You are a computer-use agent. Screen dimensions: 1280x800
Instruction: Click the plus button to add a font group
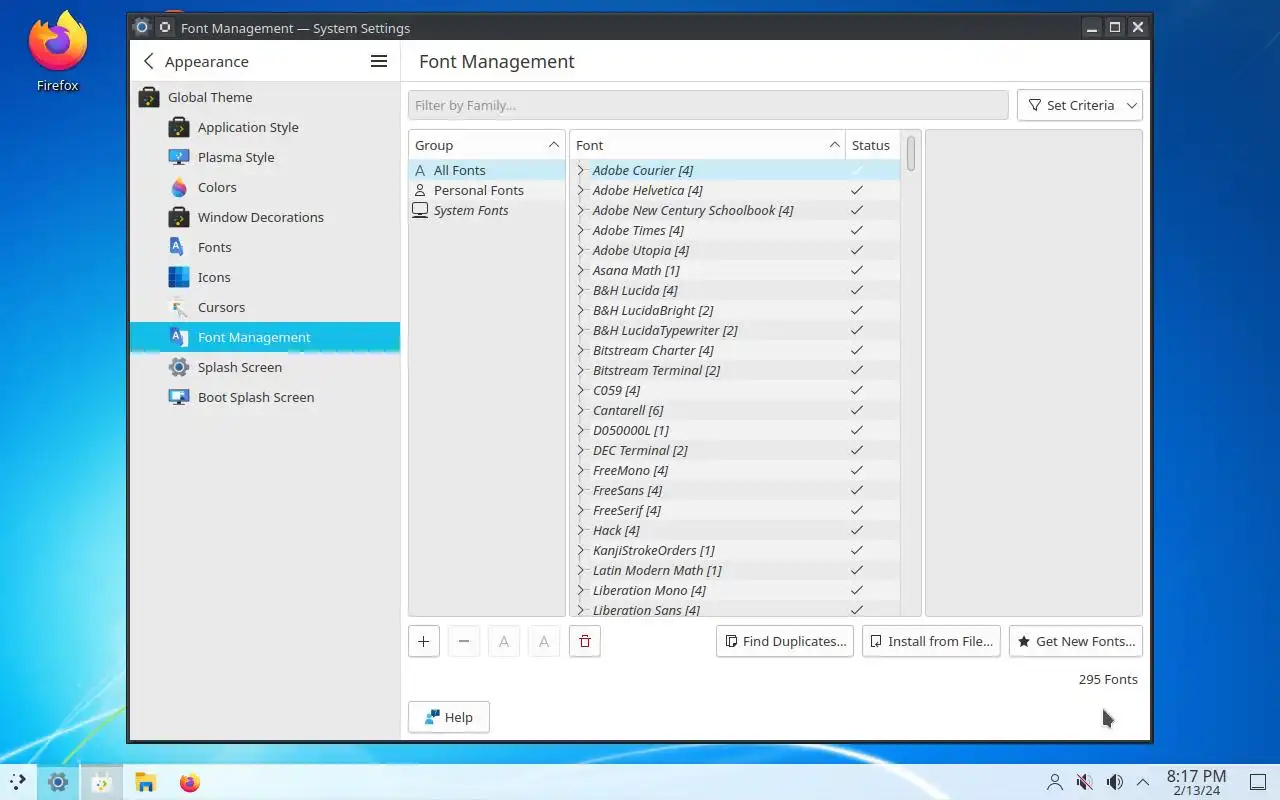pyautogui.click(x=424, y=641)
